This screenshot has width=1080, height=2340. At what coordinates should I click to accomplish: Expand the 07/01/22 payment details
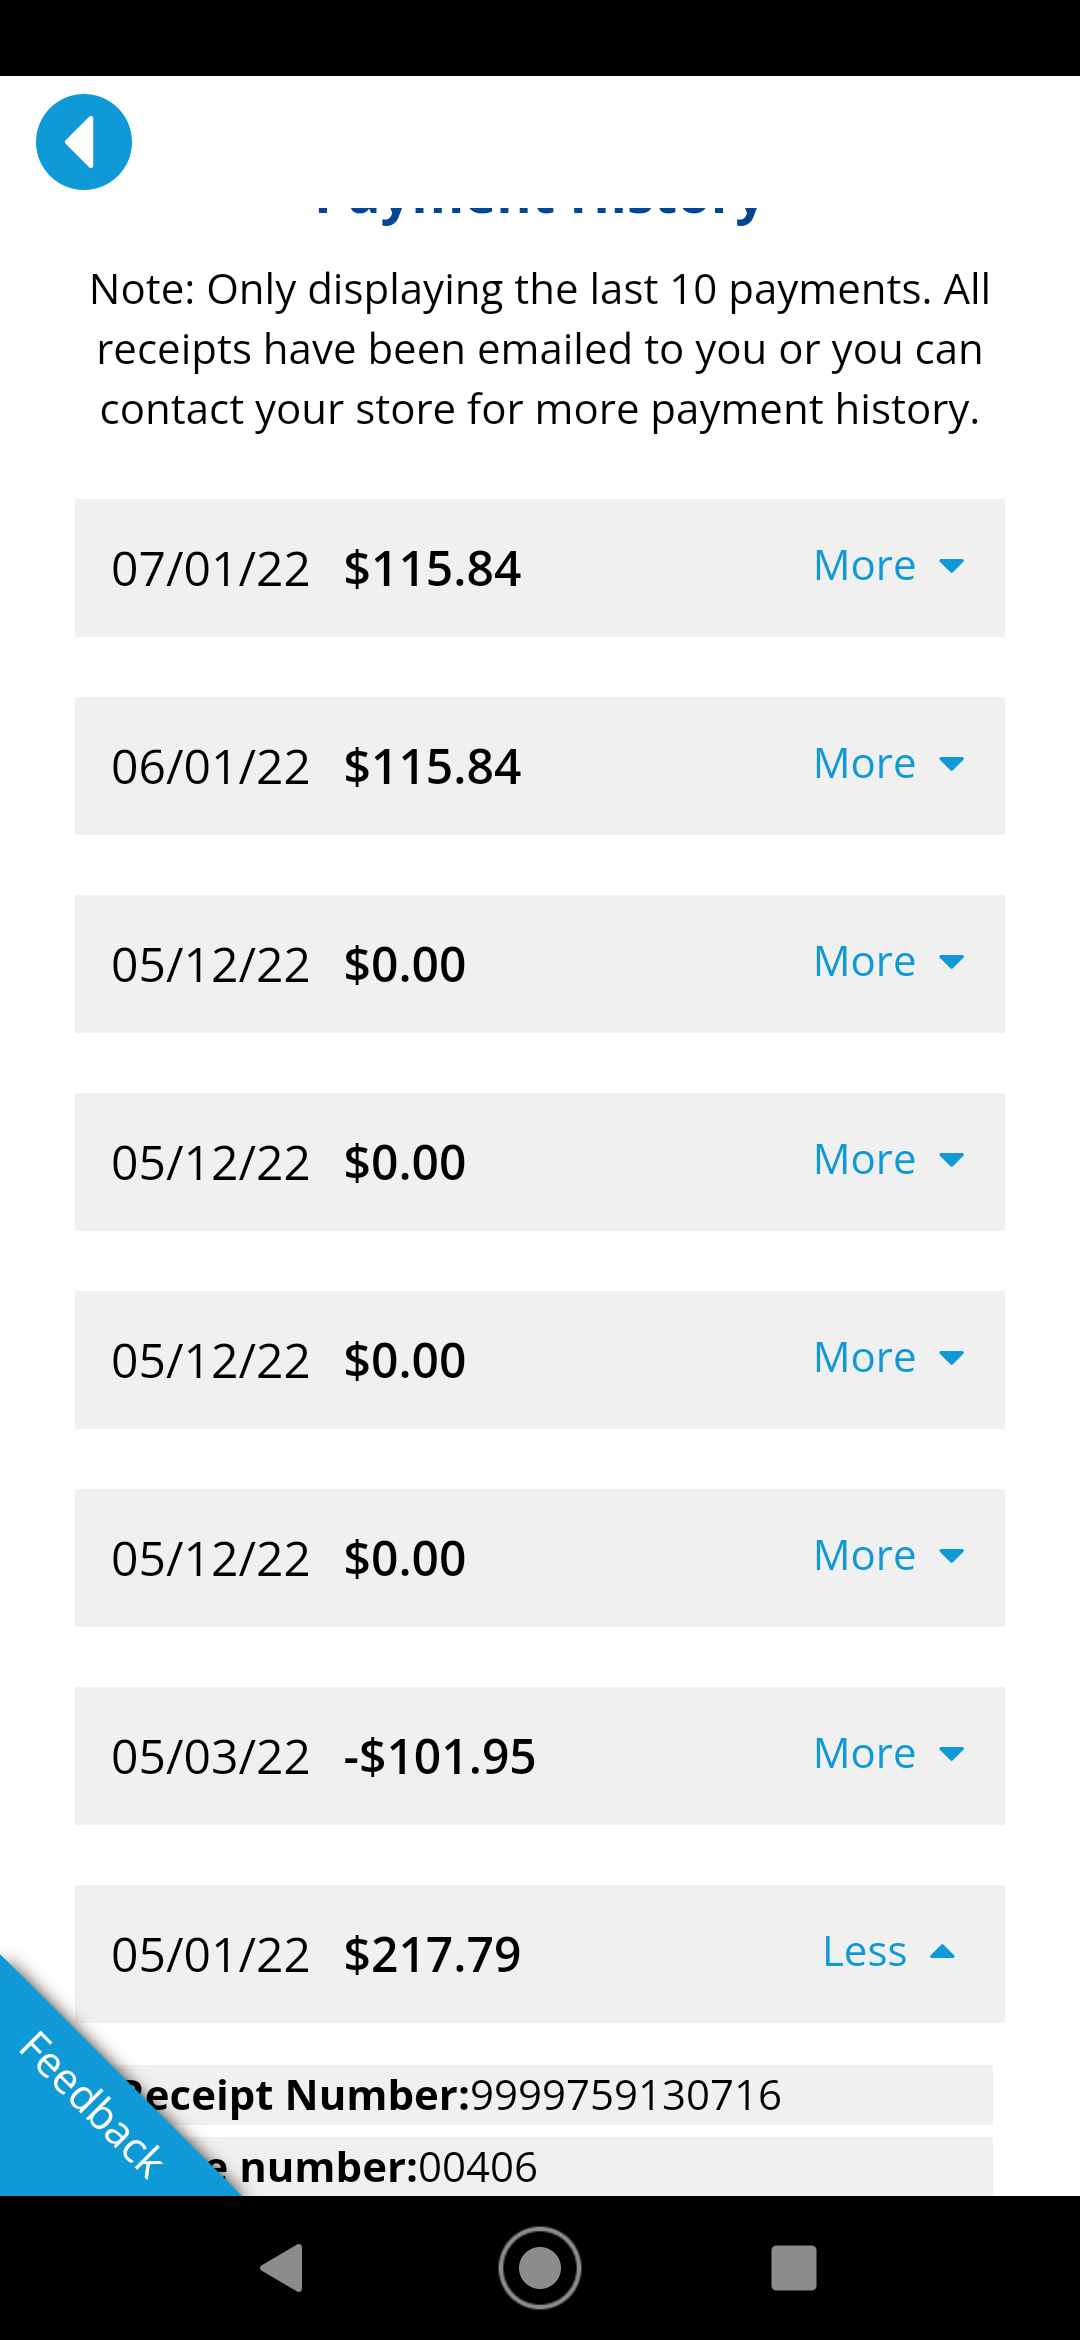coord(887,566)
